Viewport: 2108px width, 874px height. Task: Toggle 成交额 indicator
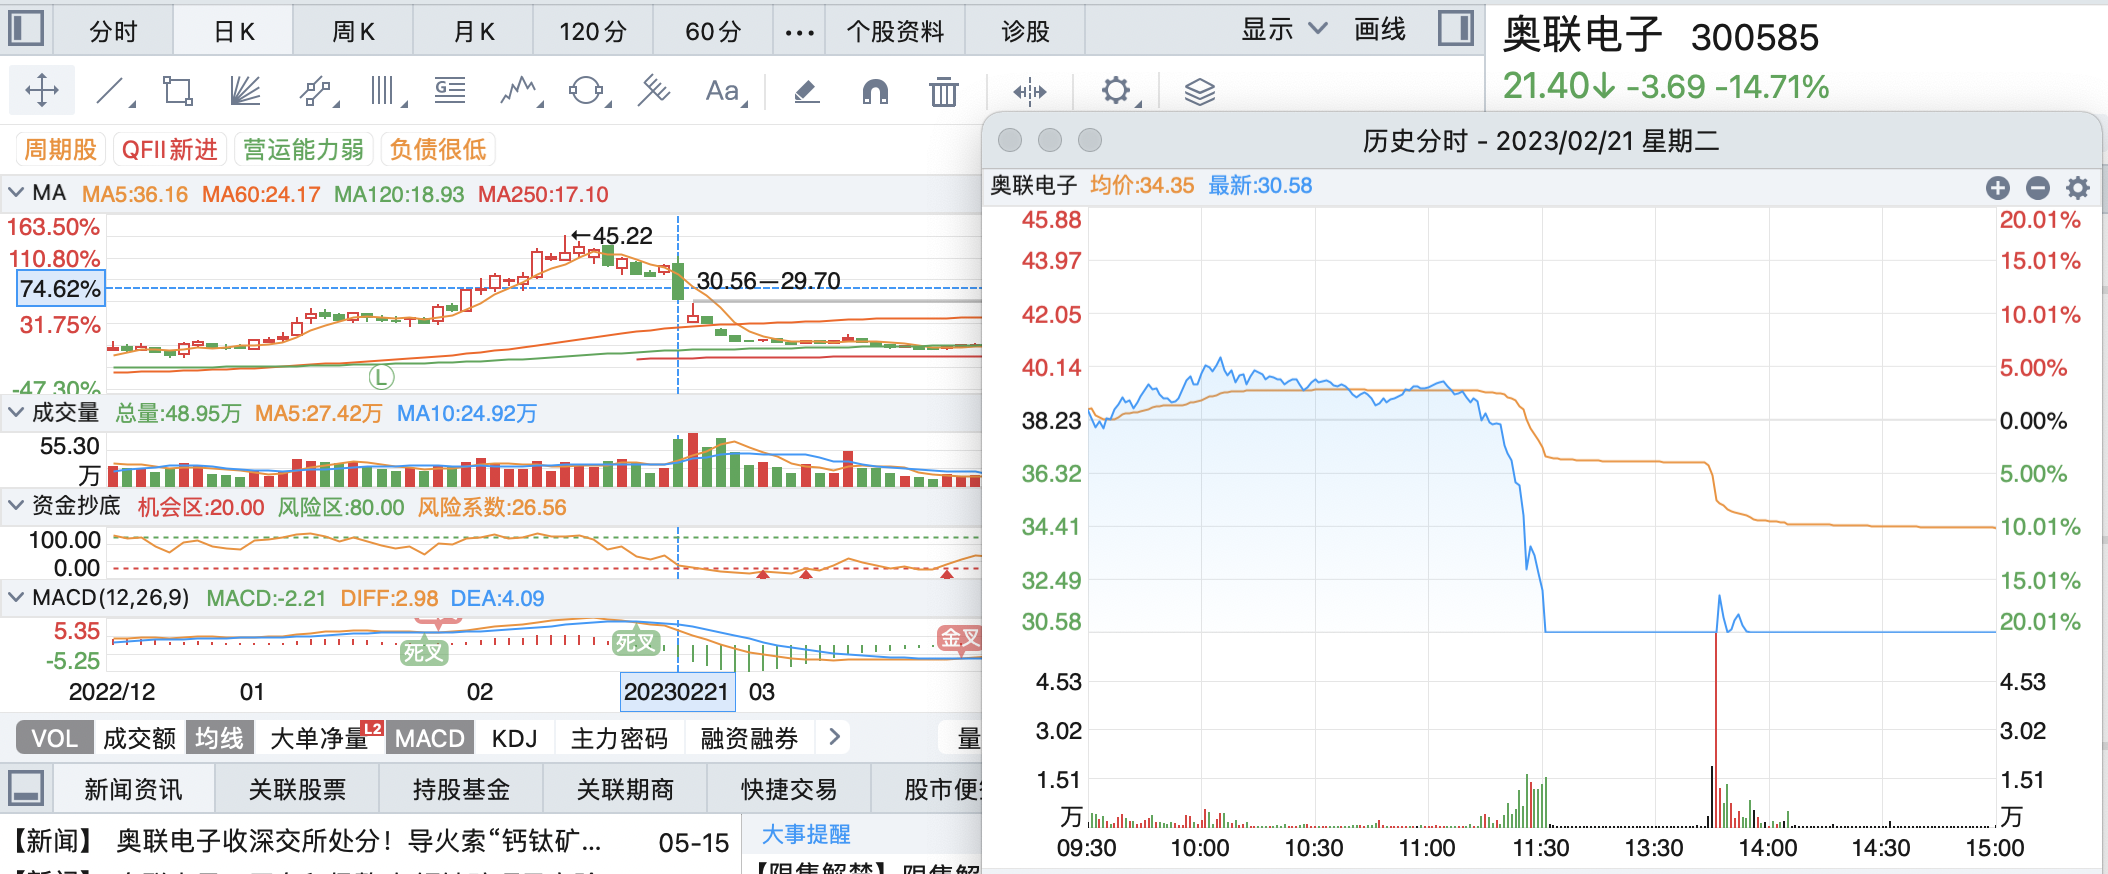coord(140,738)
